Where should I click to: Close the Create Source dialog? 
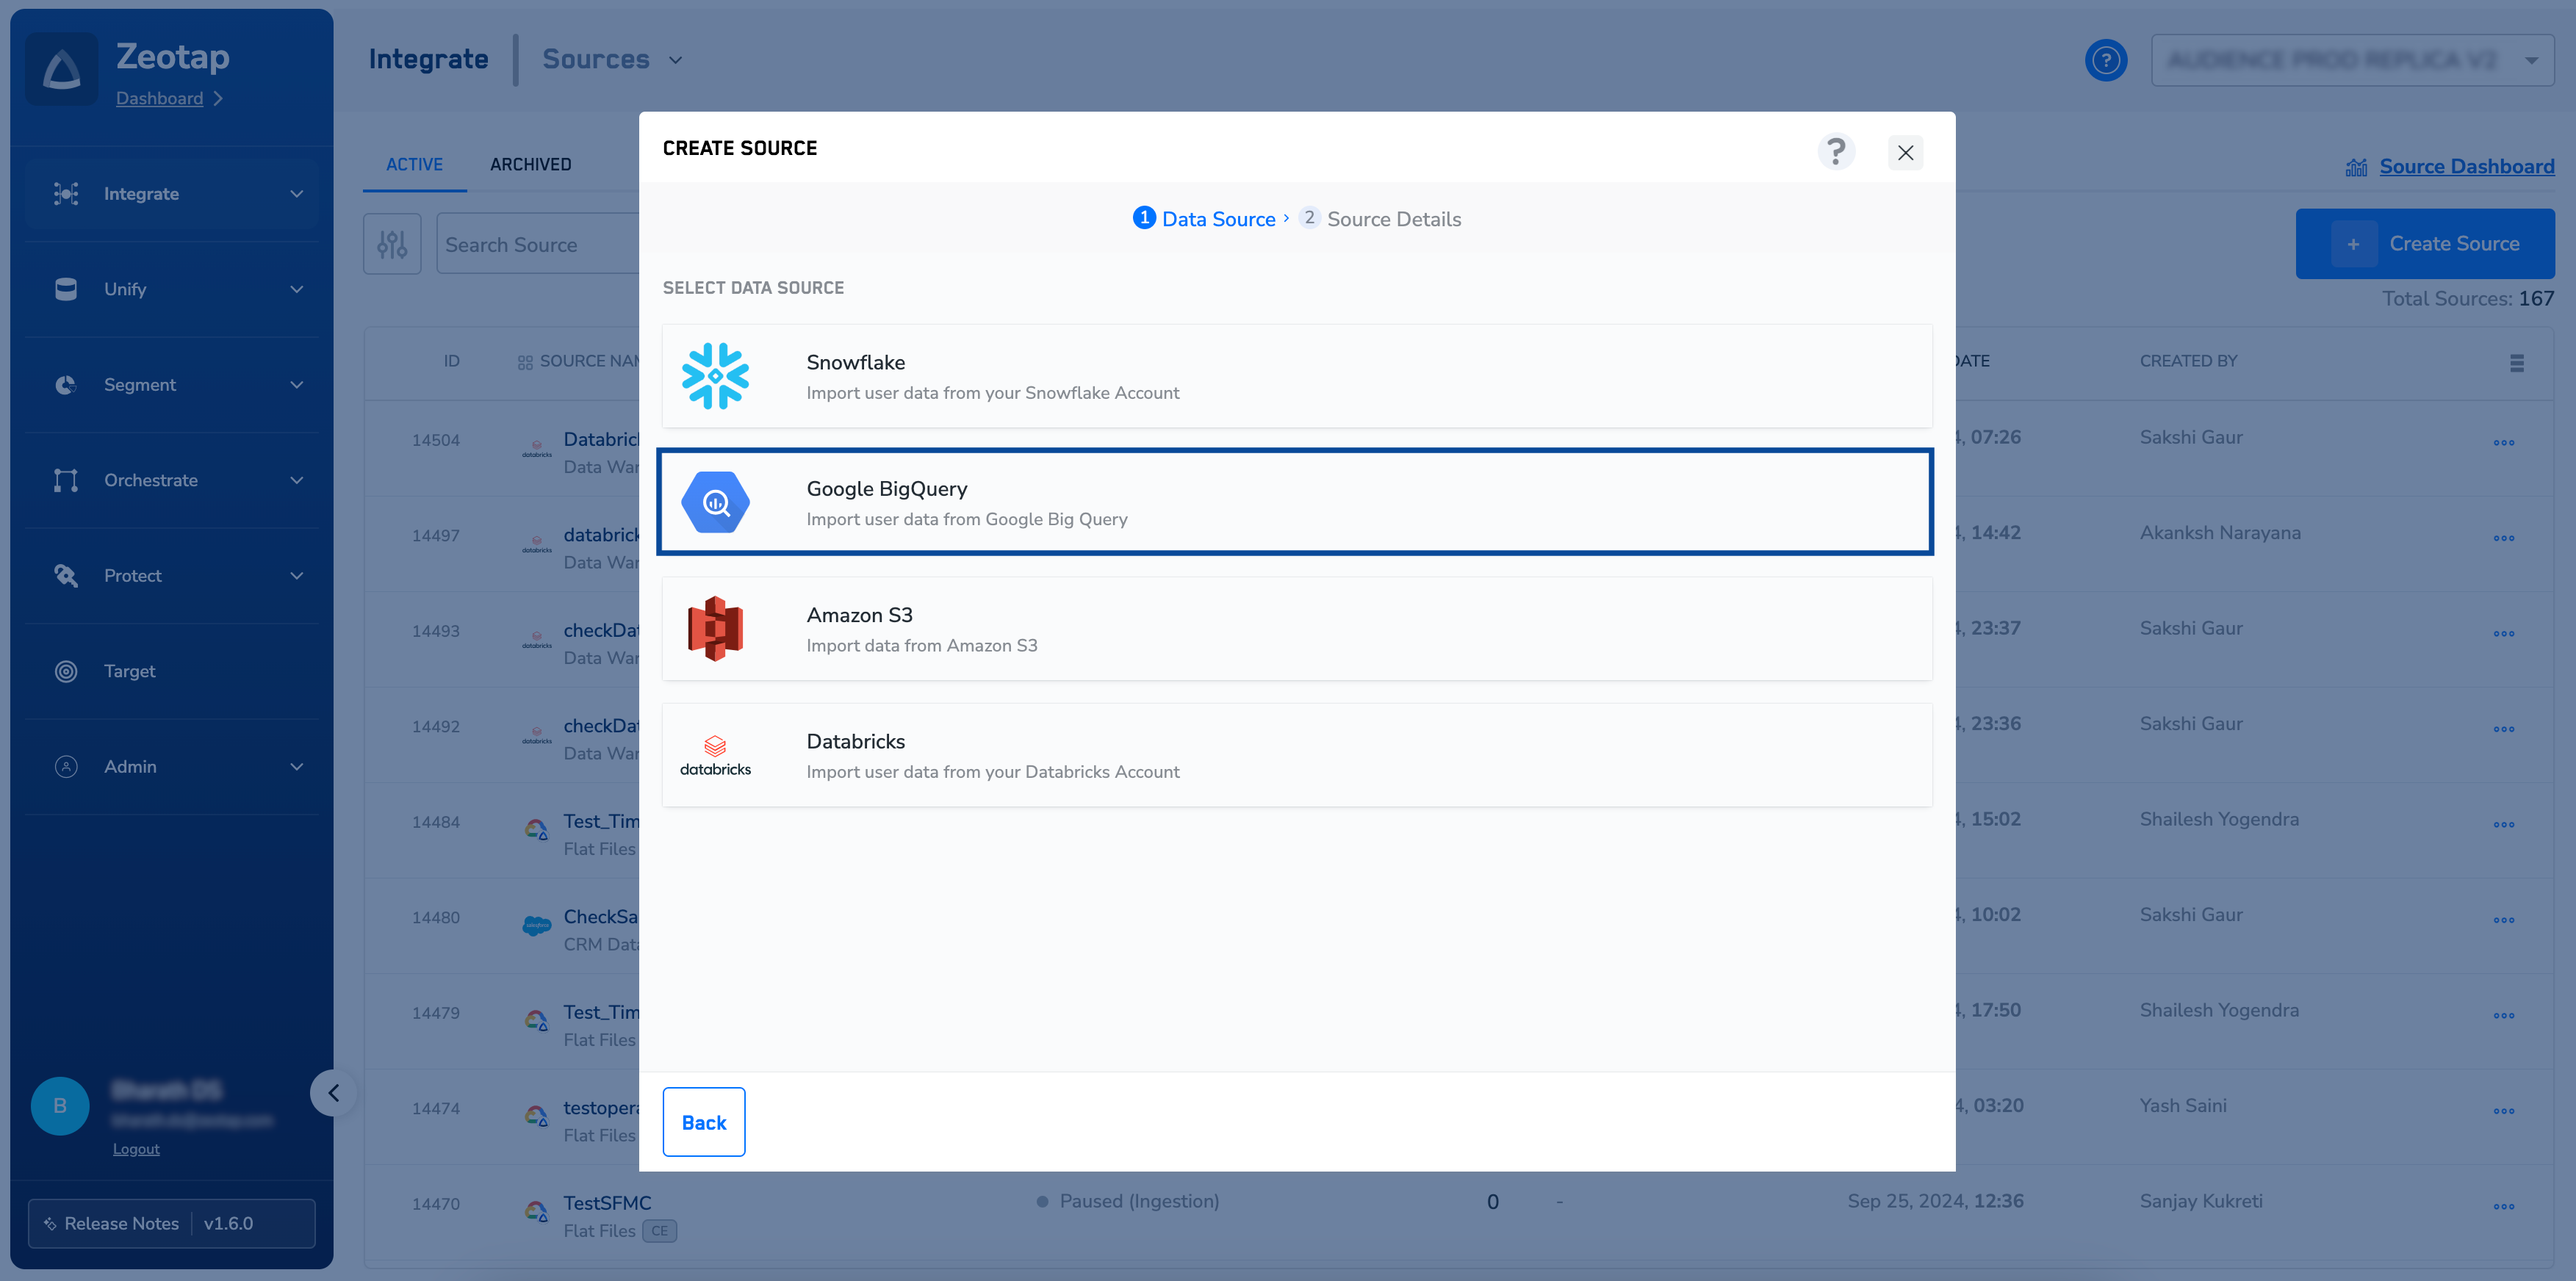1904,153
